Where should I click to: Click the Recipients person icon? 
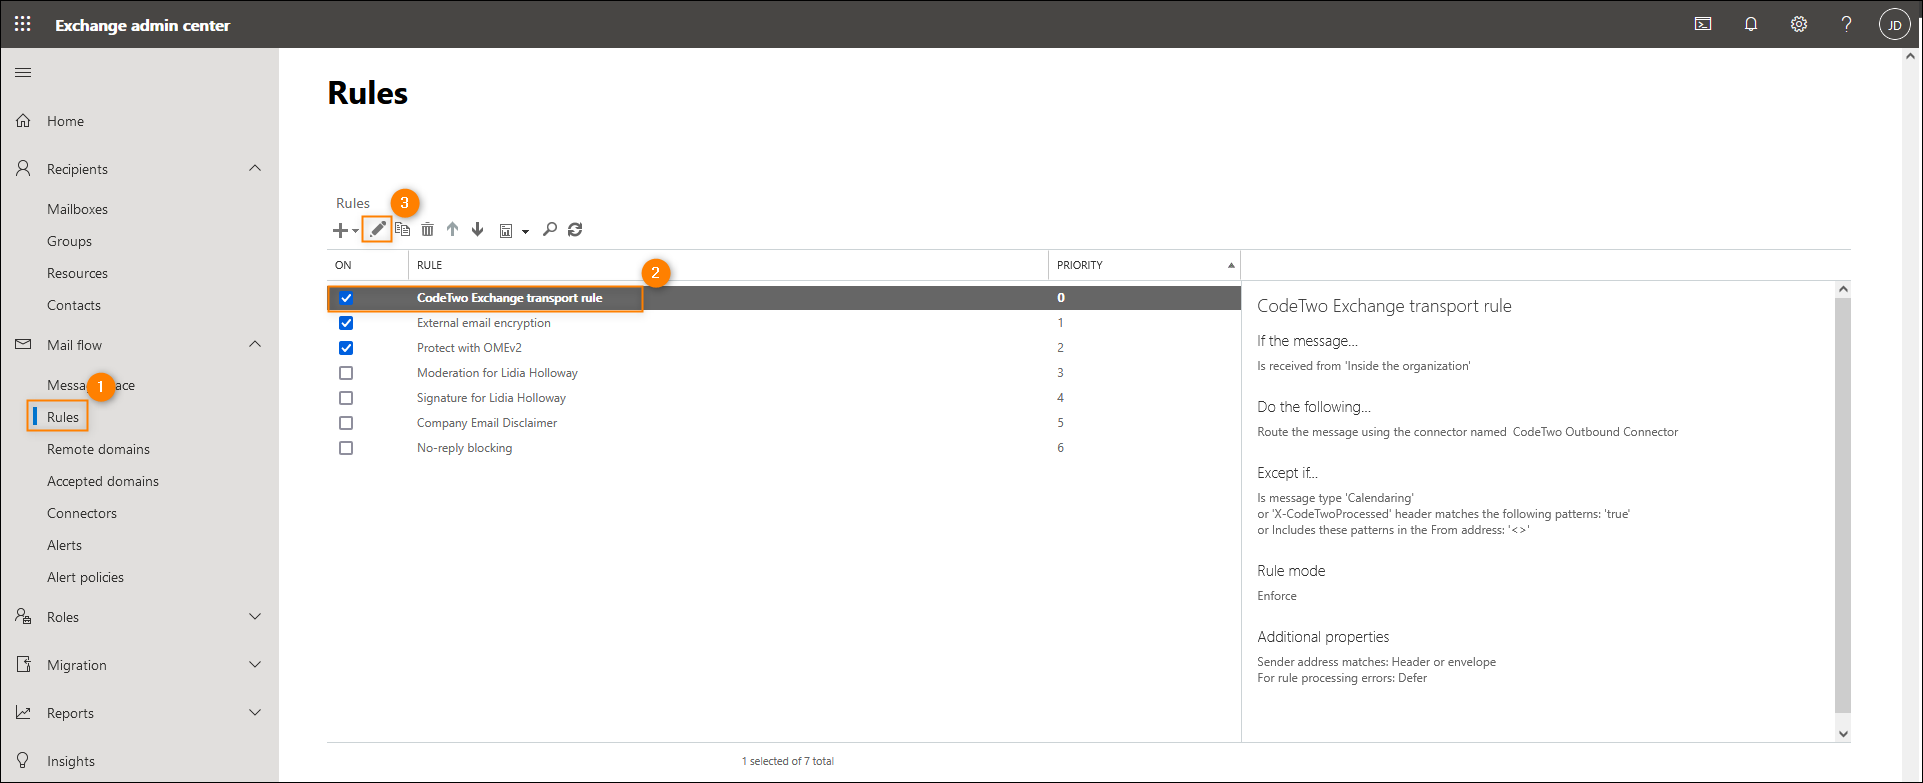(x=23, y=168)
